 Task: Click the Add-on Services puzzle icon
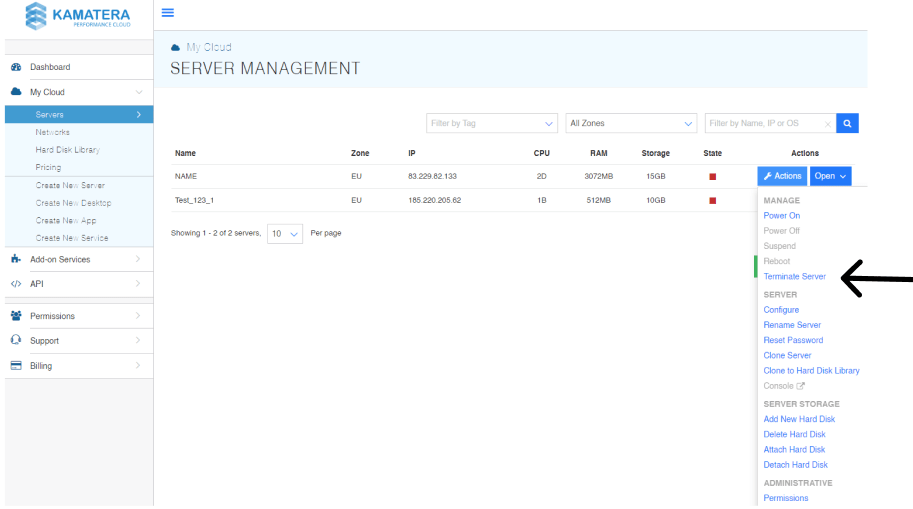16,259
